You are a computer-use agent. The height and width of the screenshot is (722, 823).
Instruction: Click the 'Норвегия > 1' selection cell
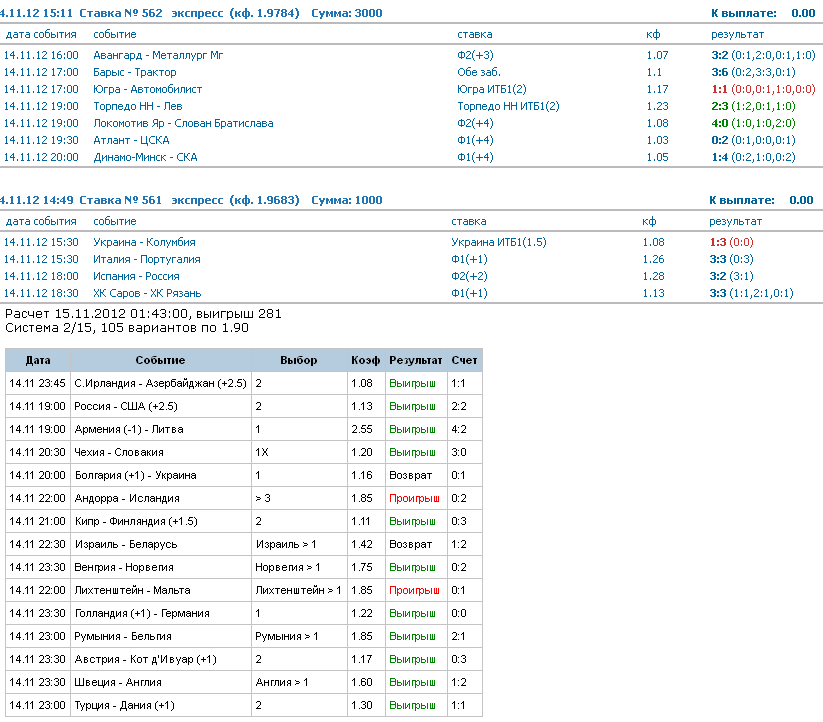pyautogui.click(x=299, y=567)
